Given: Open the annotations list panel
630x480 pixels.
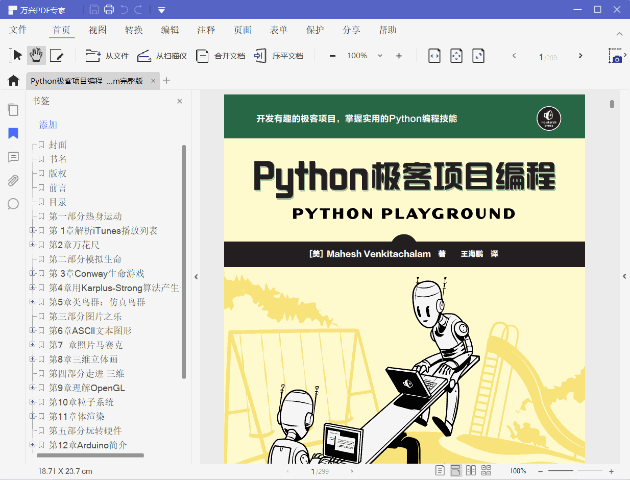Looking at the screenshot, I should (13, 157).
